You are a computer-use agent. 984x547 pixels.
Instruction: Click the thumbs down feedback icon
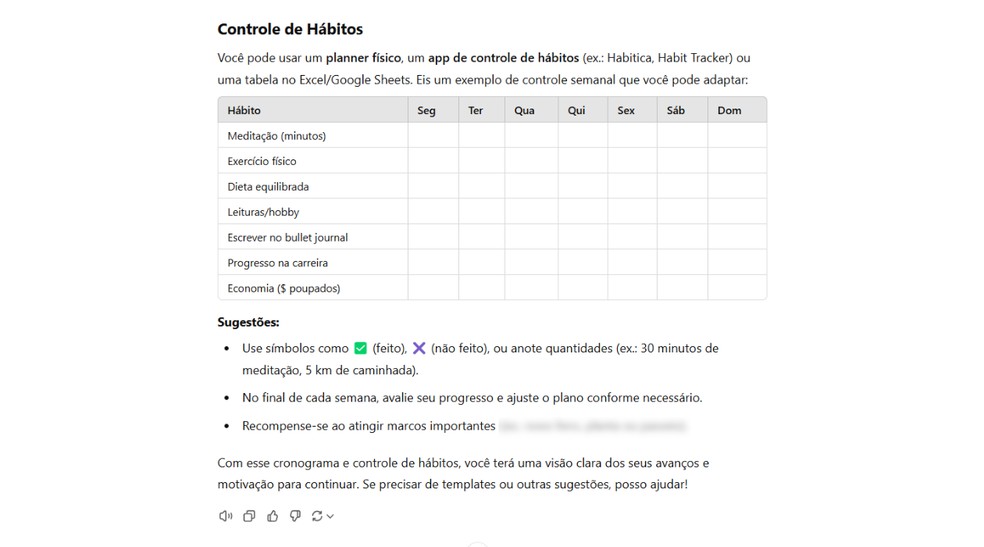pyautogui.click(x=295, y=516)
